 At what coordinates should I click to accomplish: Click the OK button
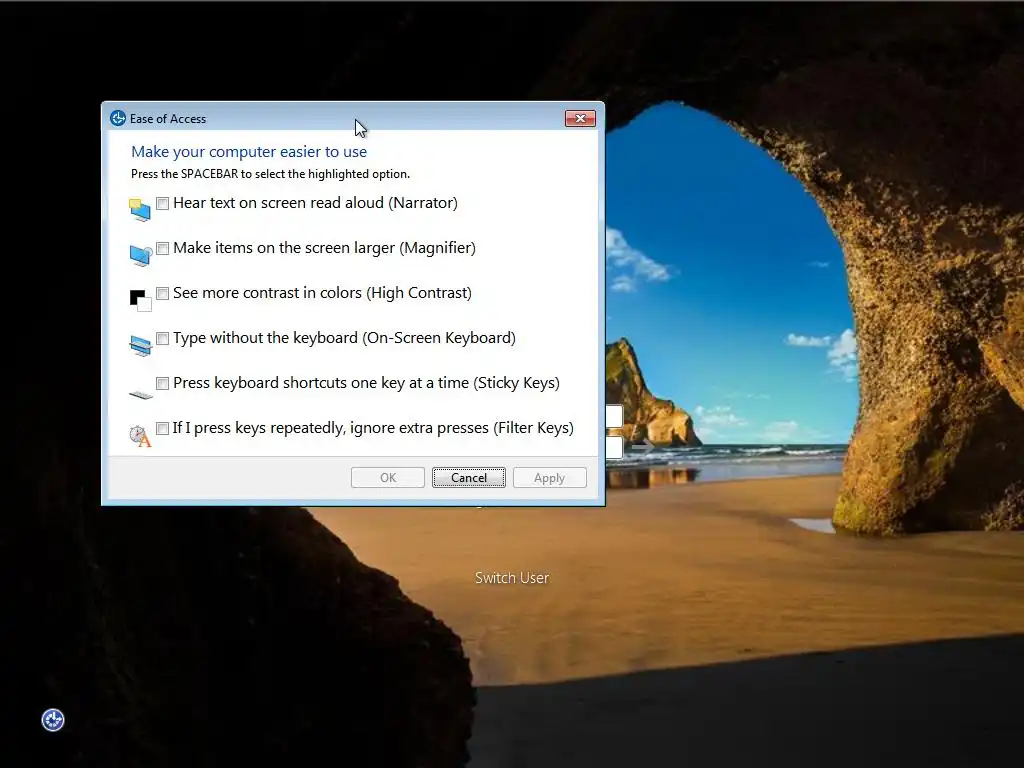pos(388,477)
